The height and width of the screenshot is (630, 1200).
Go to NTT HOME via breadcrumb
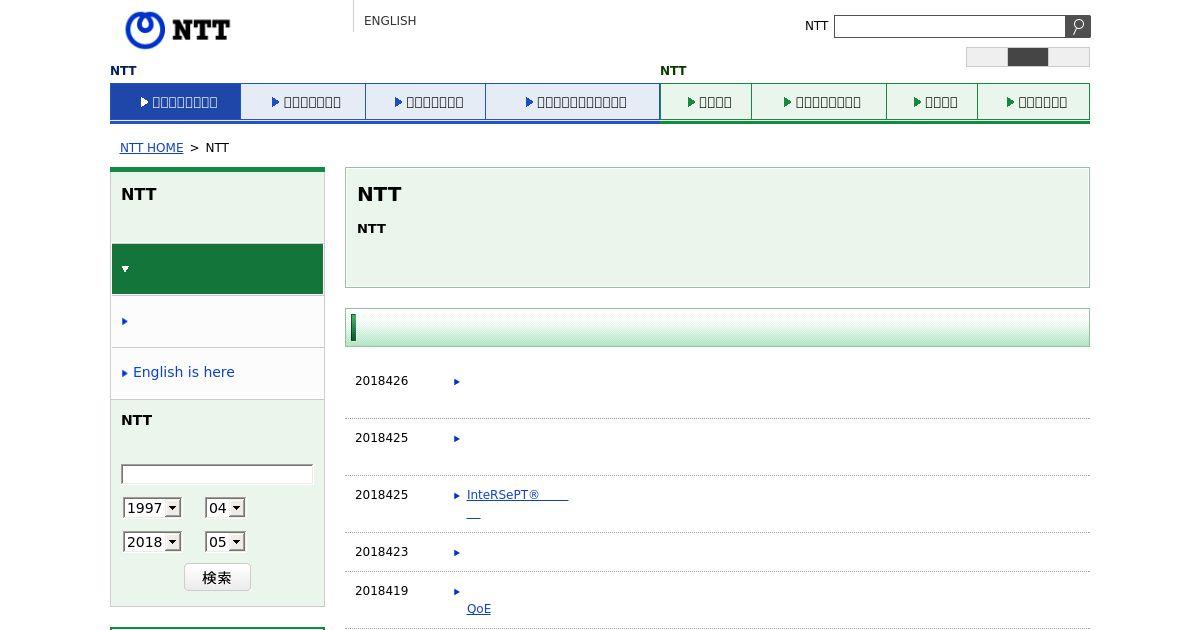click(151, 148)
